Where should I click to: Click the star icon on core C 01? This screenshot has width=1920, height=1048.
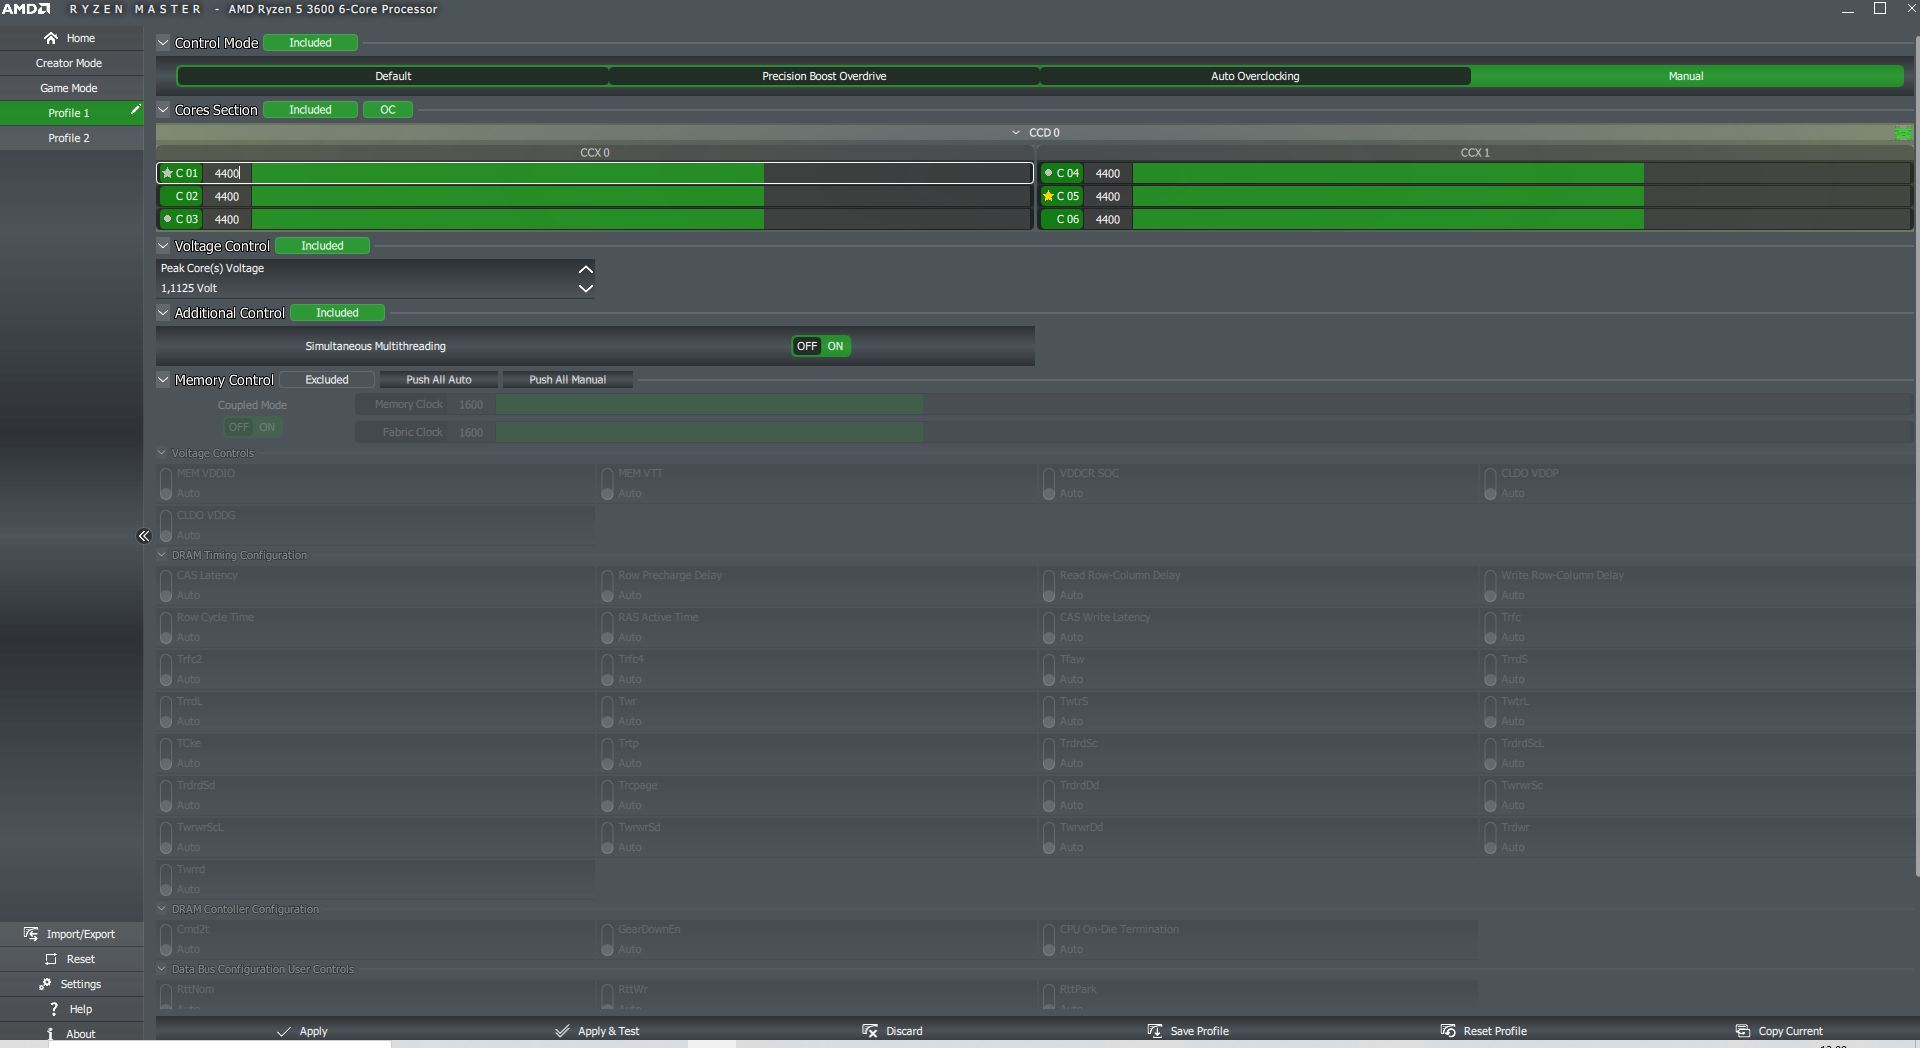click(167, 173)
